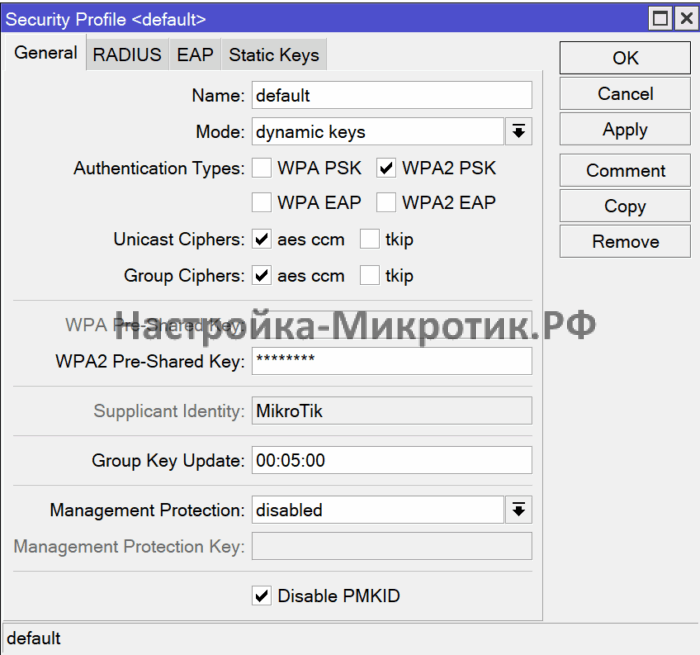Go to the Static Keys tab
Screen dimensions: 700x655
(x=274, y=55)
